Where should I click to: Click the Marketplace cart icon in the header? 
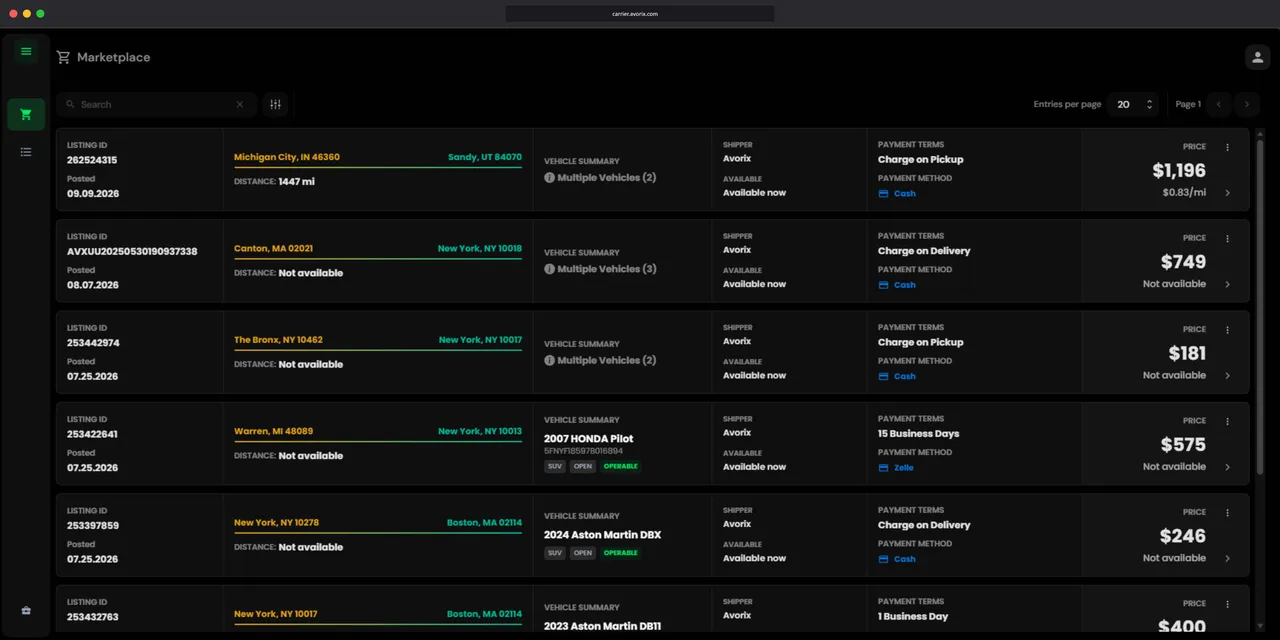64,57
